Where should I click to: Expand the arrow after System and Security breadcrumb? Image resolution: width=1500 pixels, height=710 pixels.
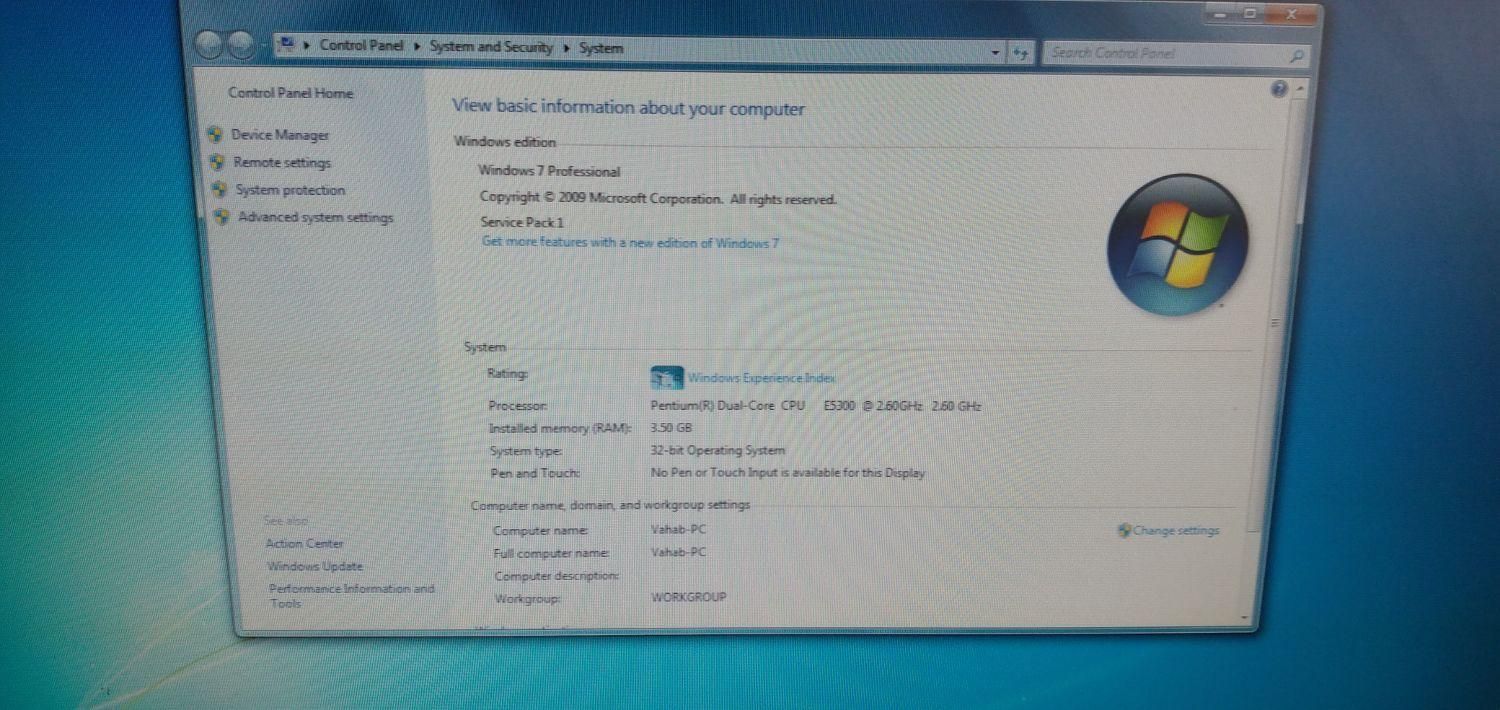[567, 47]
